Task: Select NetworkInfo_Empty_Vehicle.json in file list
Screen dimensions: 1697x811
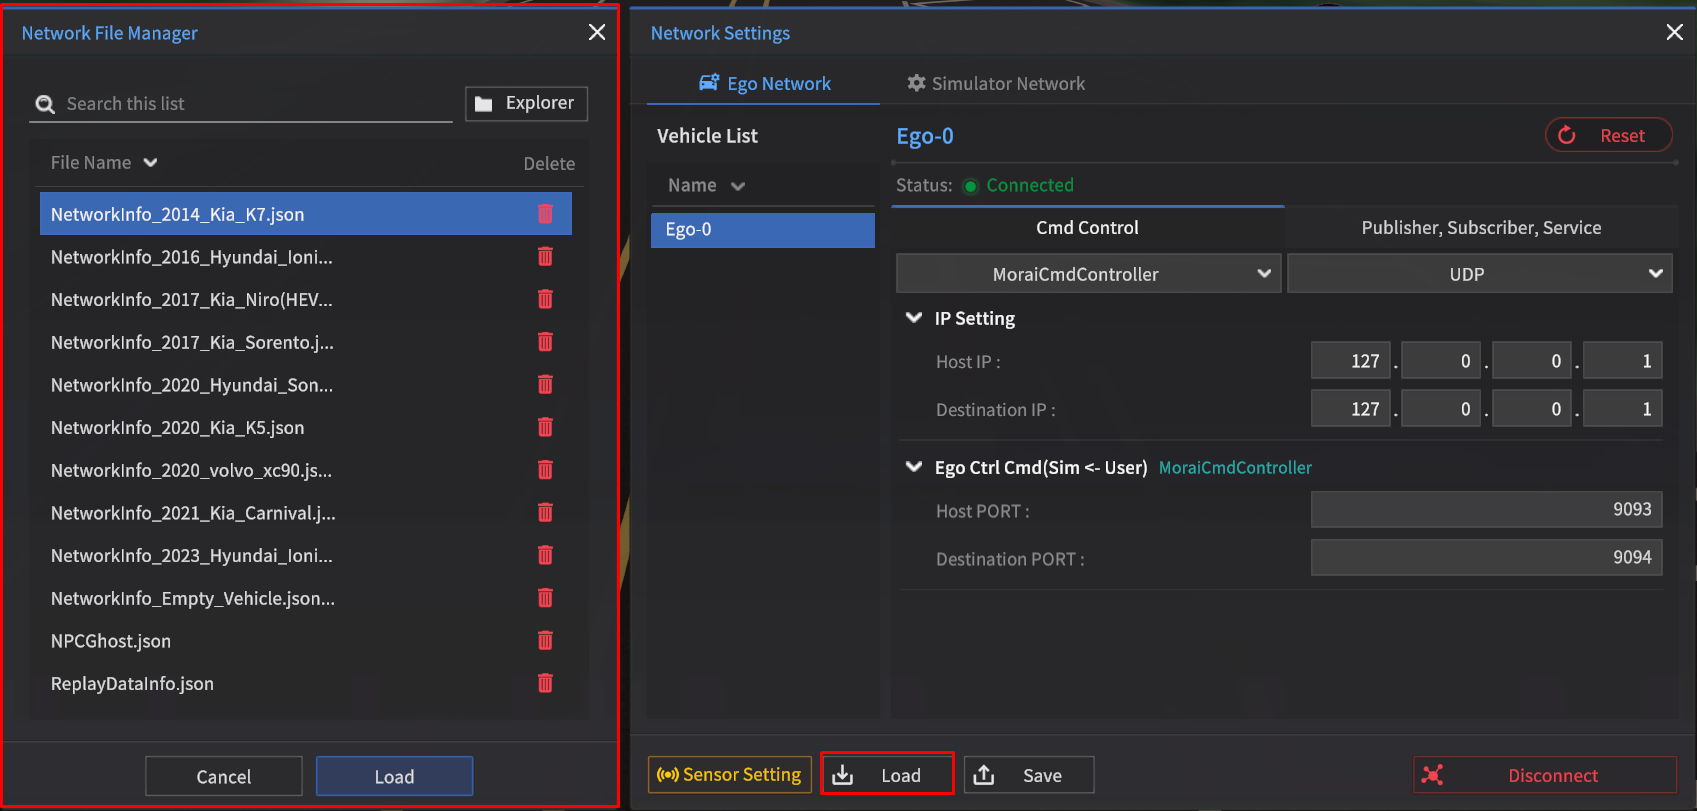Action: click(193, 598)
